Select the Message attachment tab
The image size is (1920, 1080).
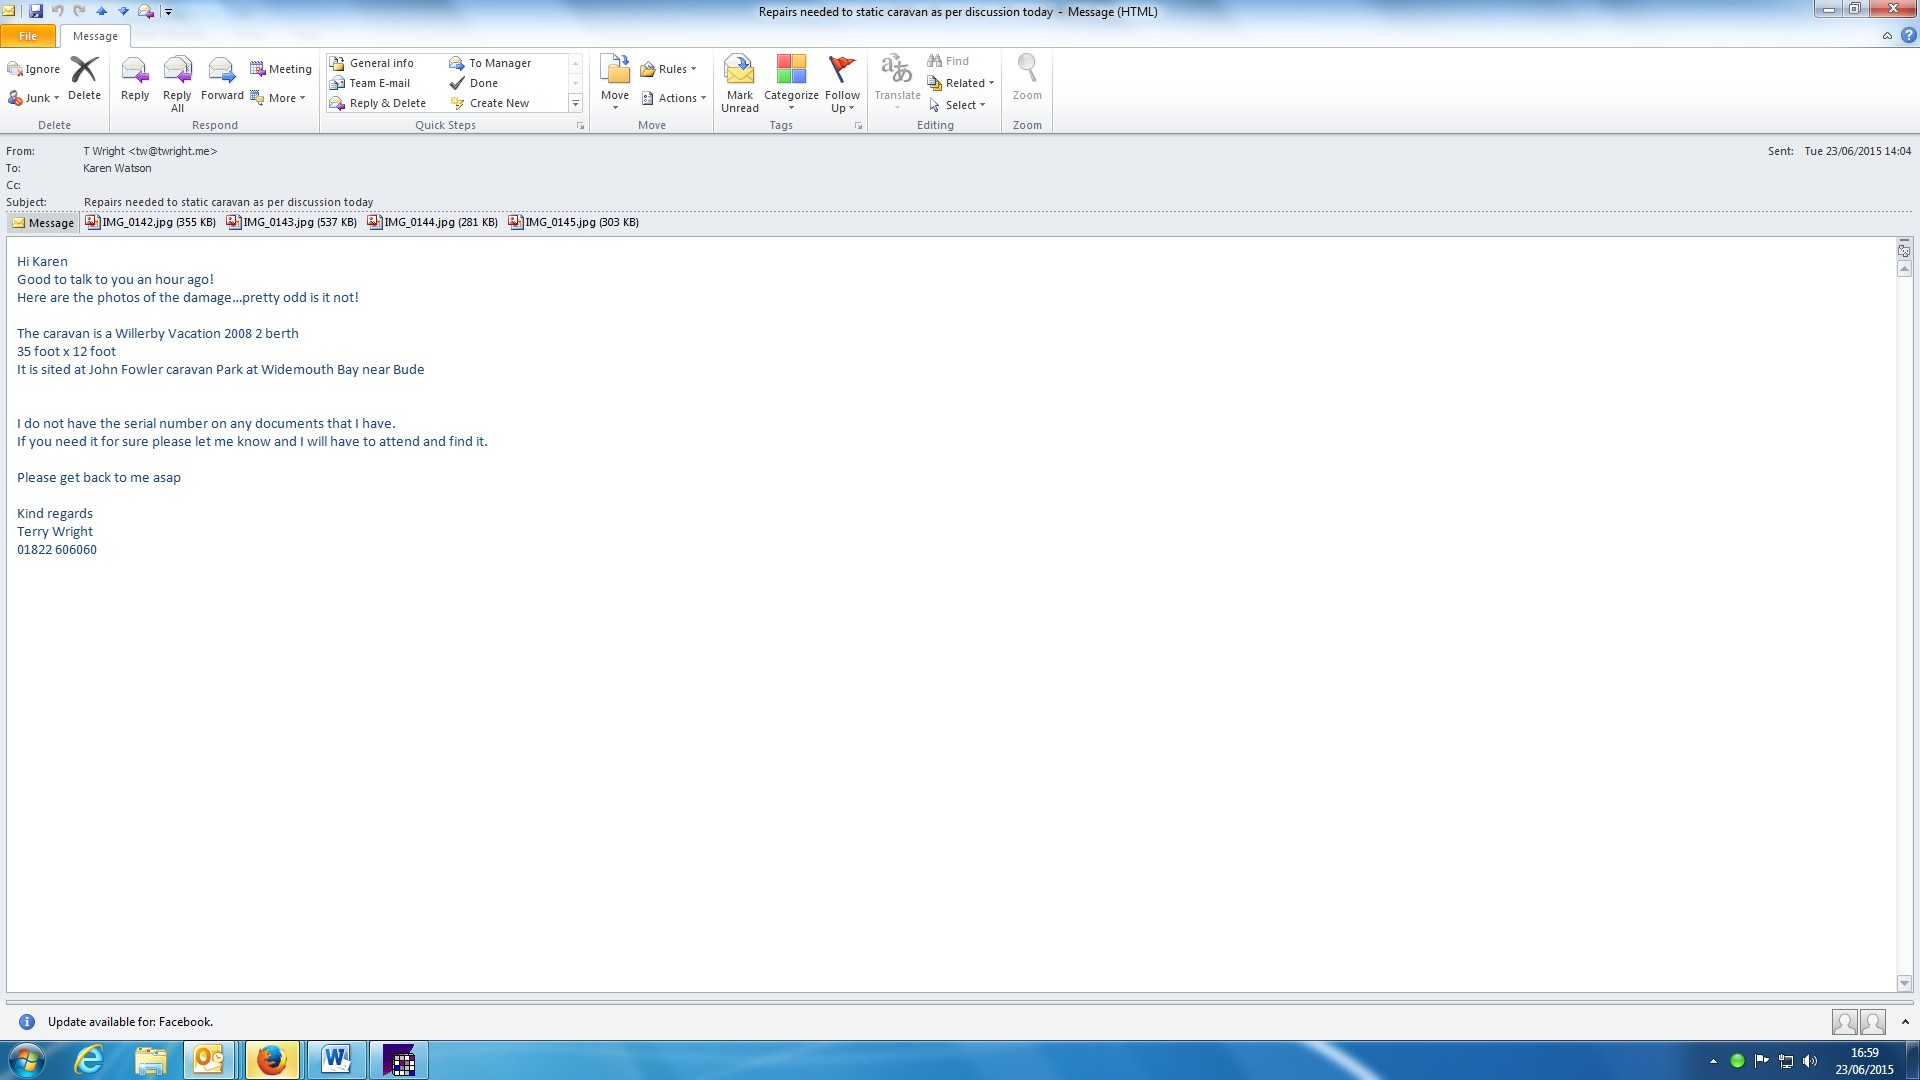point(43,223)
